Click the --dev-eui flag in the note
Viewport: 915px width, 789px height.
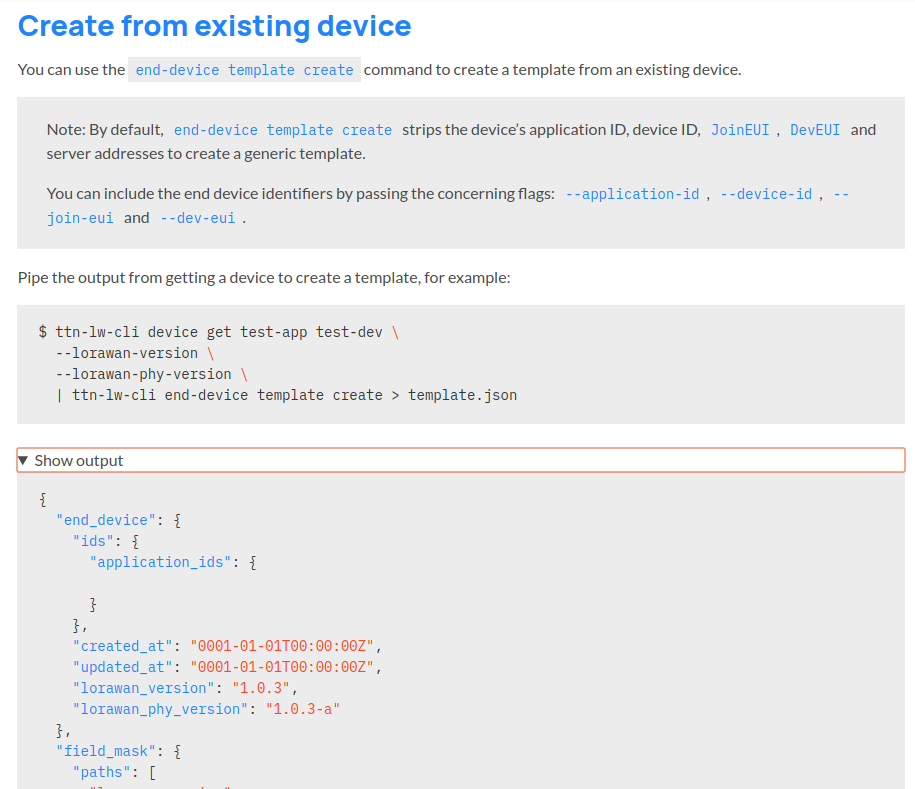(200, 217)
